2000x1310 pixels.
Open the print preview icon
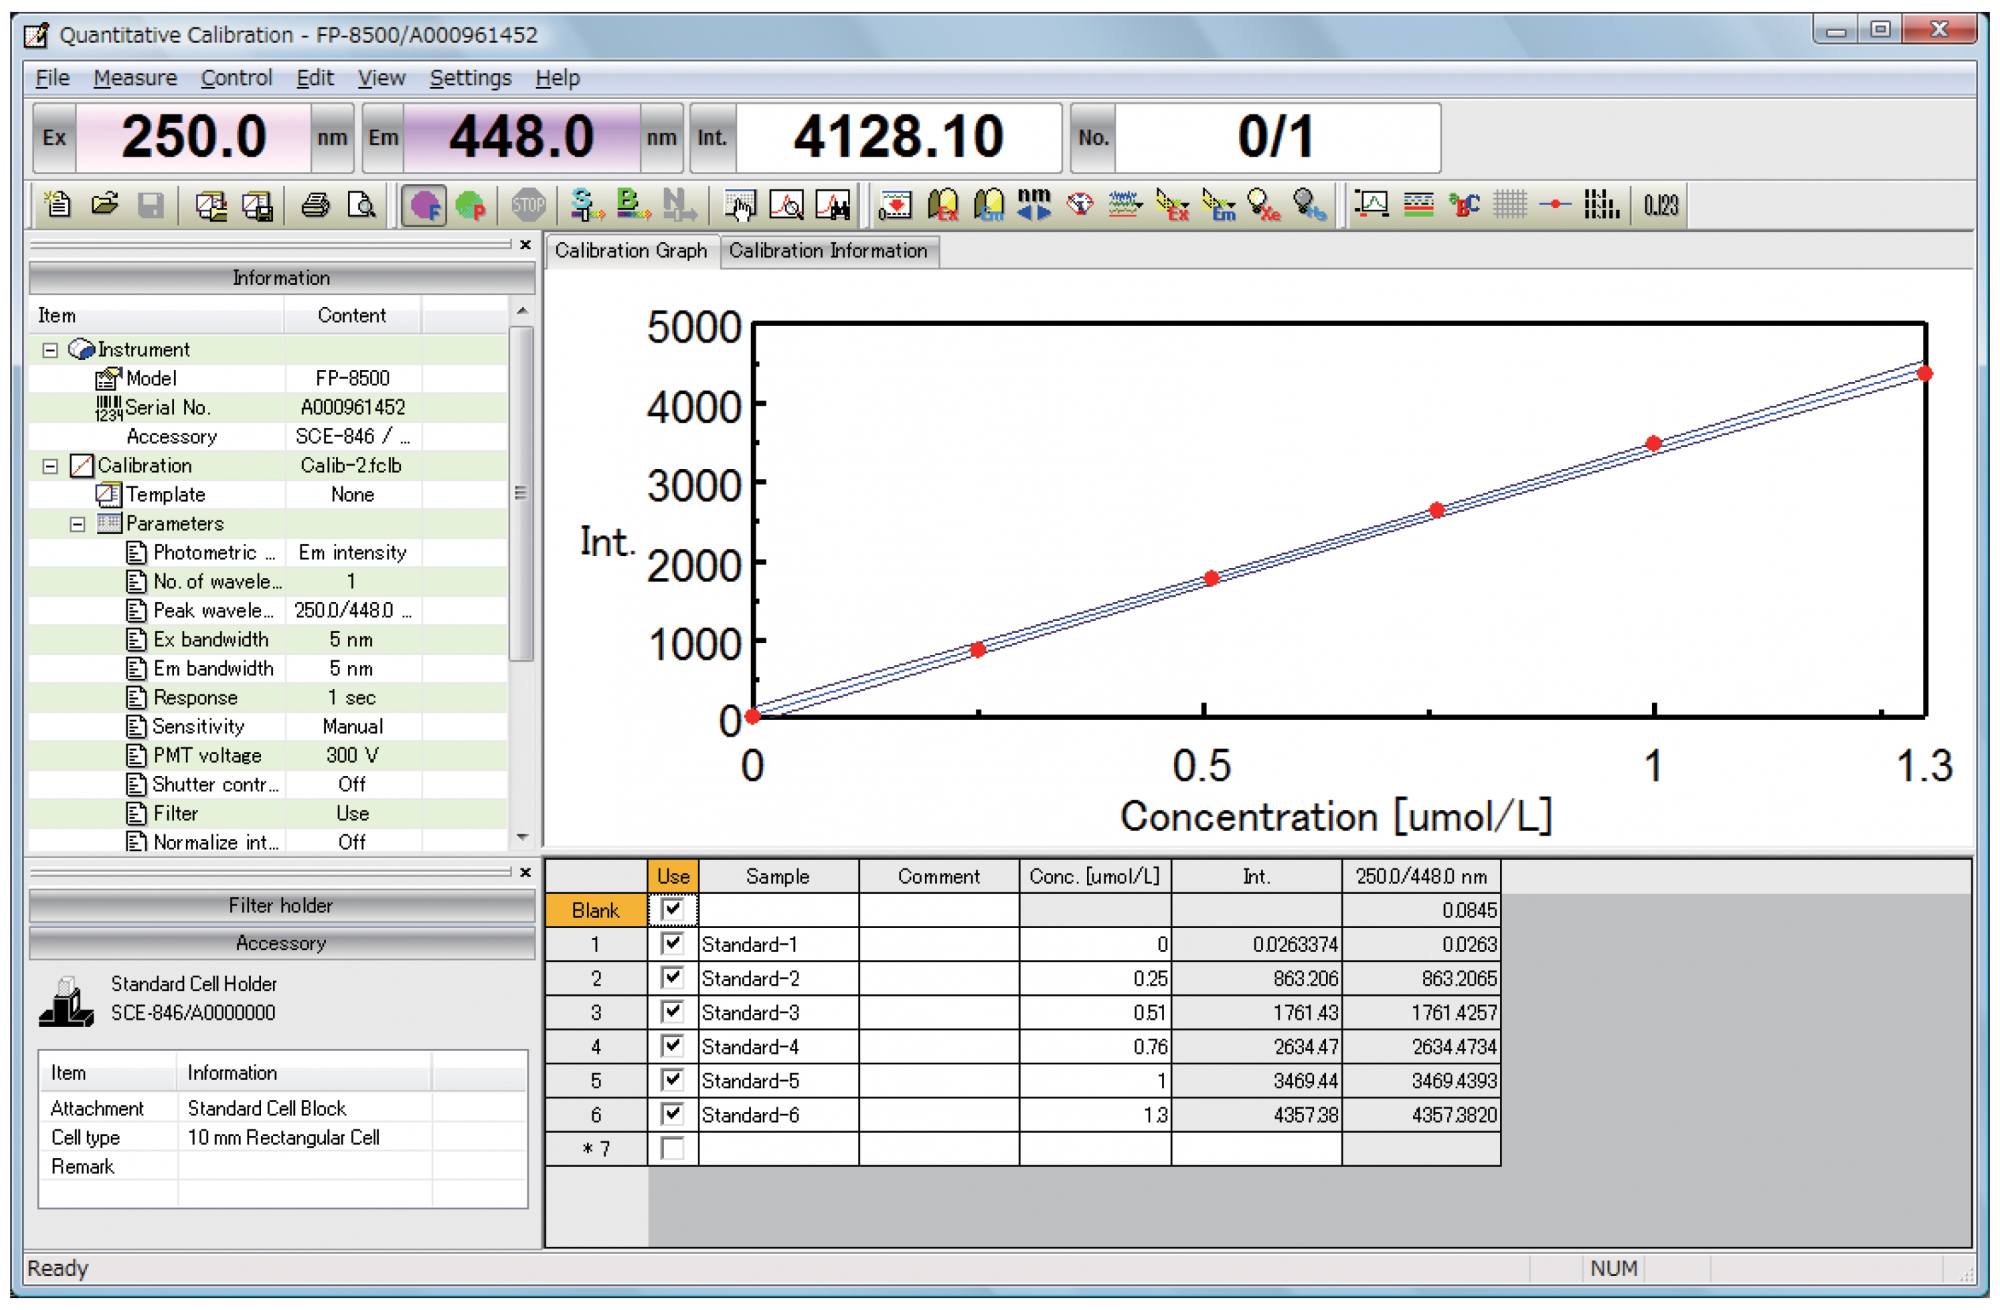tap(363, 205)
